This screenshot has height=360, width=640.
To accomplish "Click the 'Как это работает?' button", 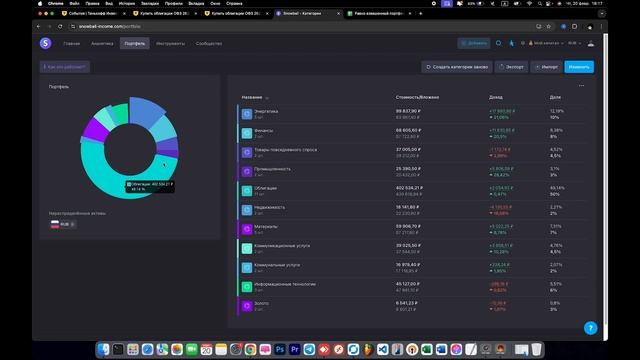I will tap(64, 67).
